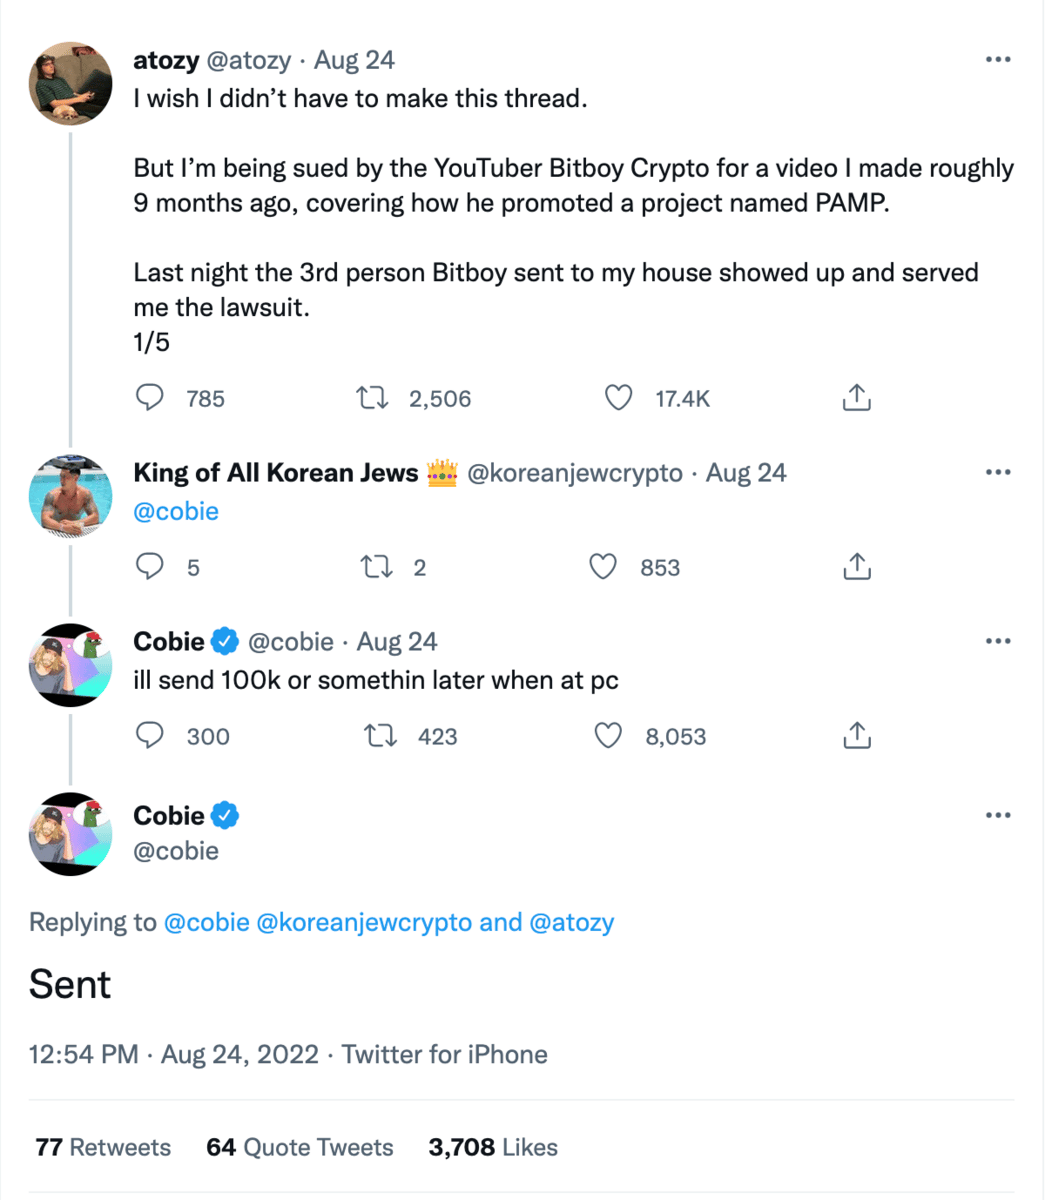Open @atozy in the Replying to line
This screenshot has height=1200, width=1045.
click(x=570, y=922)
